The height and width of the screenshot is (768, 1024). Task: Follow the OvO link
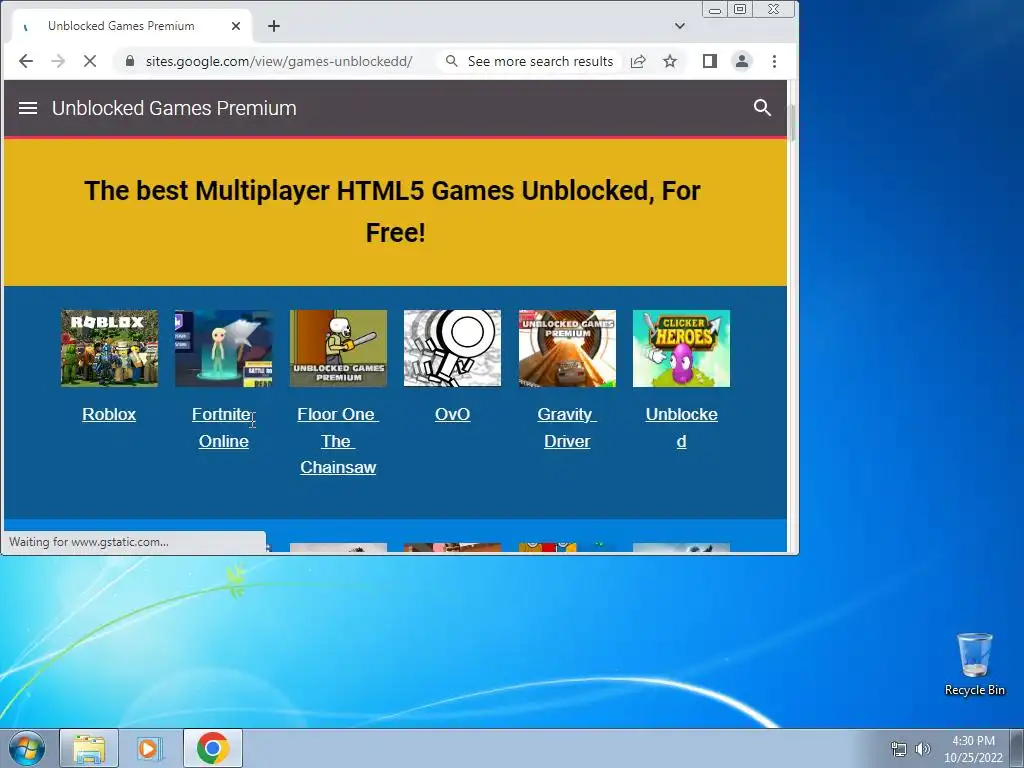coord(453,414)
